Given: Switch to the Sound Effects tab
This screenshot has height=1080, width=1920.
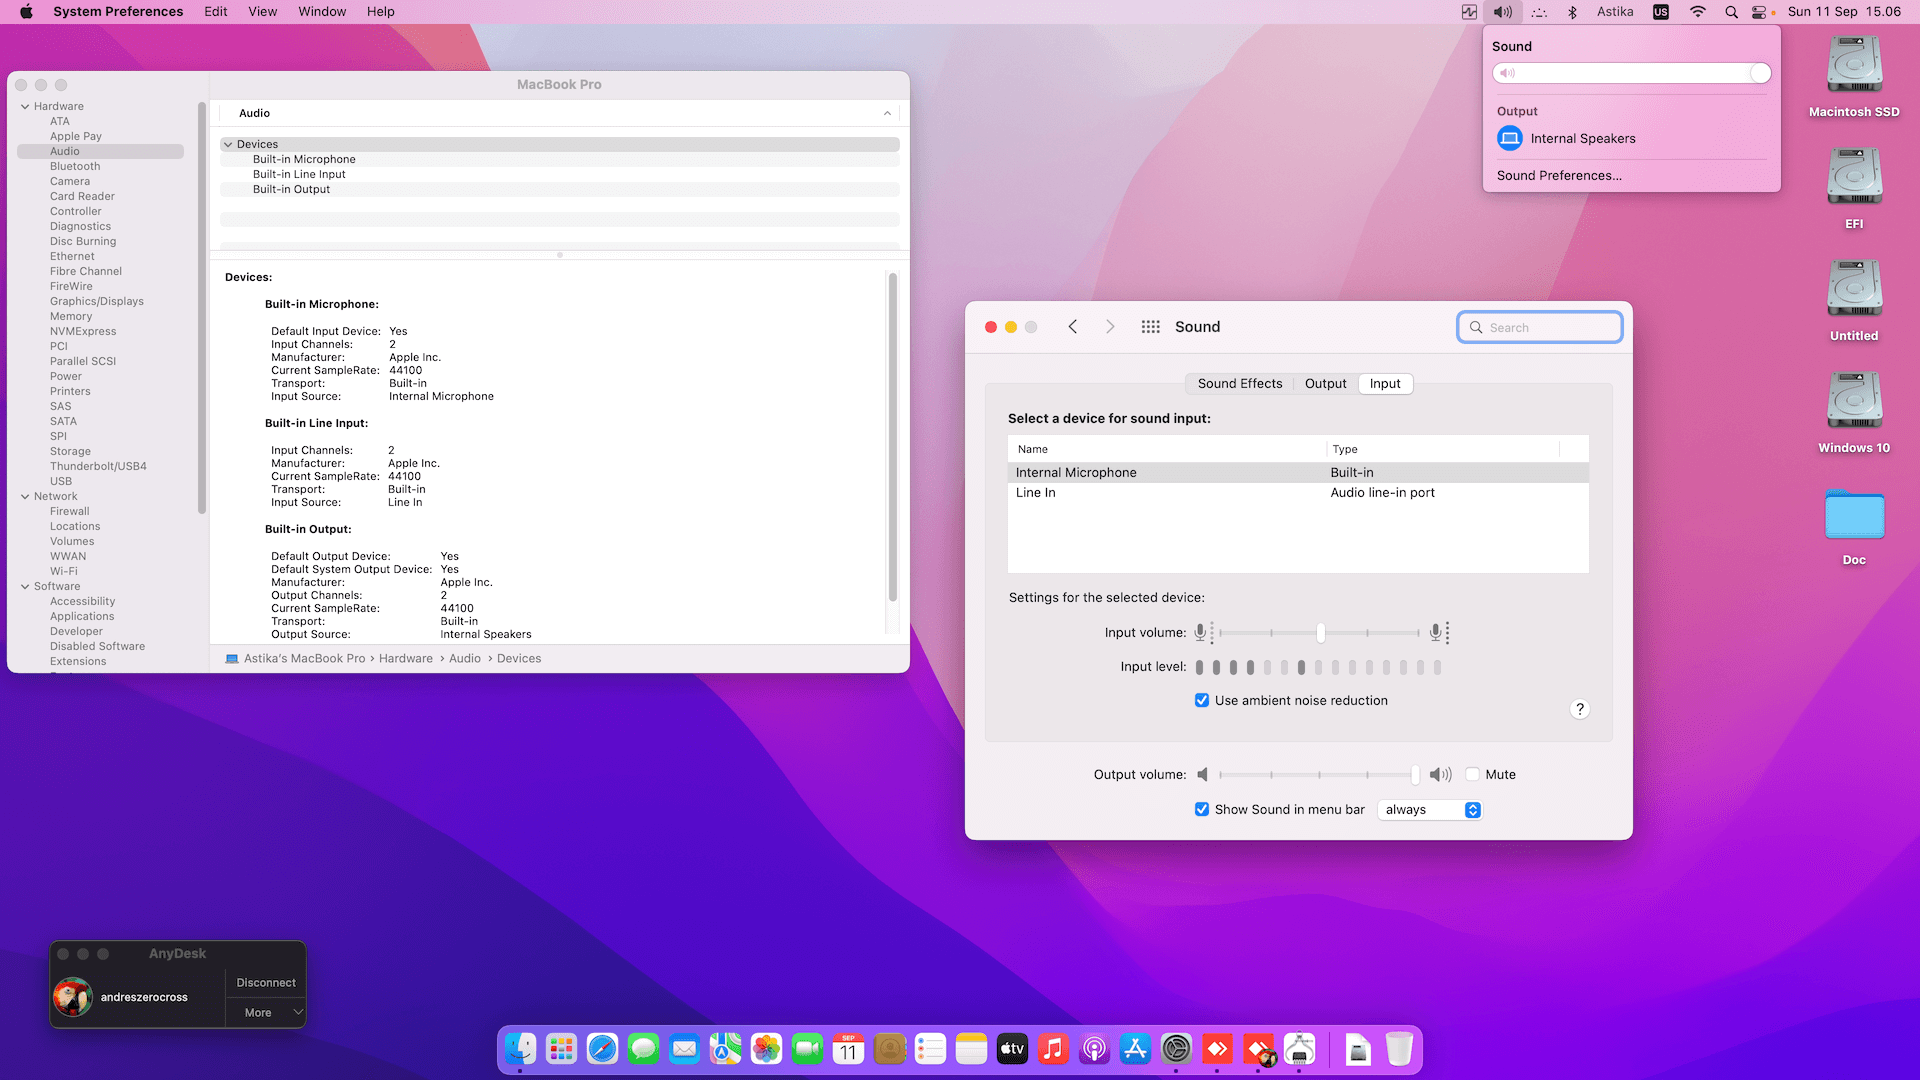Looking at the screenshot, I should pyautogui.click(x=1239, y=383).
